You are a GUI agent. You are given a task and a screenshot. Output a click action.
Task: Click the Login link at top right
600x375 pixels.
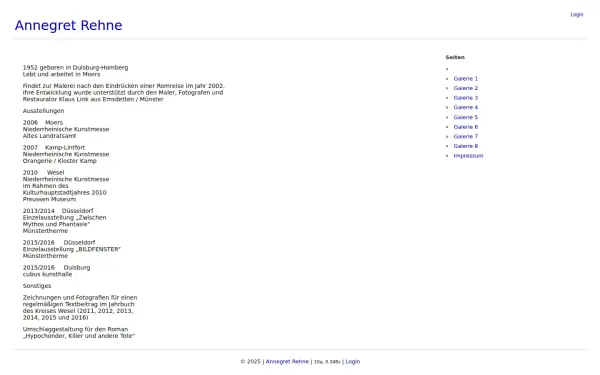pos(577,15)
